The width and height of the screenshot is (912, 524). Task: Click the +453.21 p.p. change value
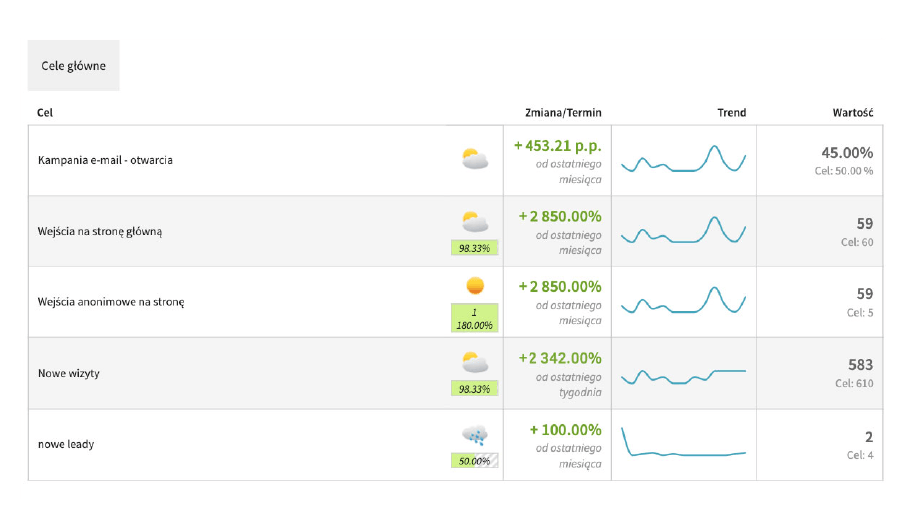[558, 146]
